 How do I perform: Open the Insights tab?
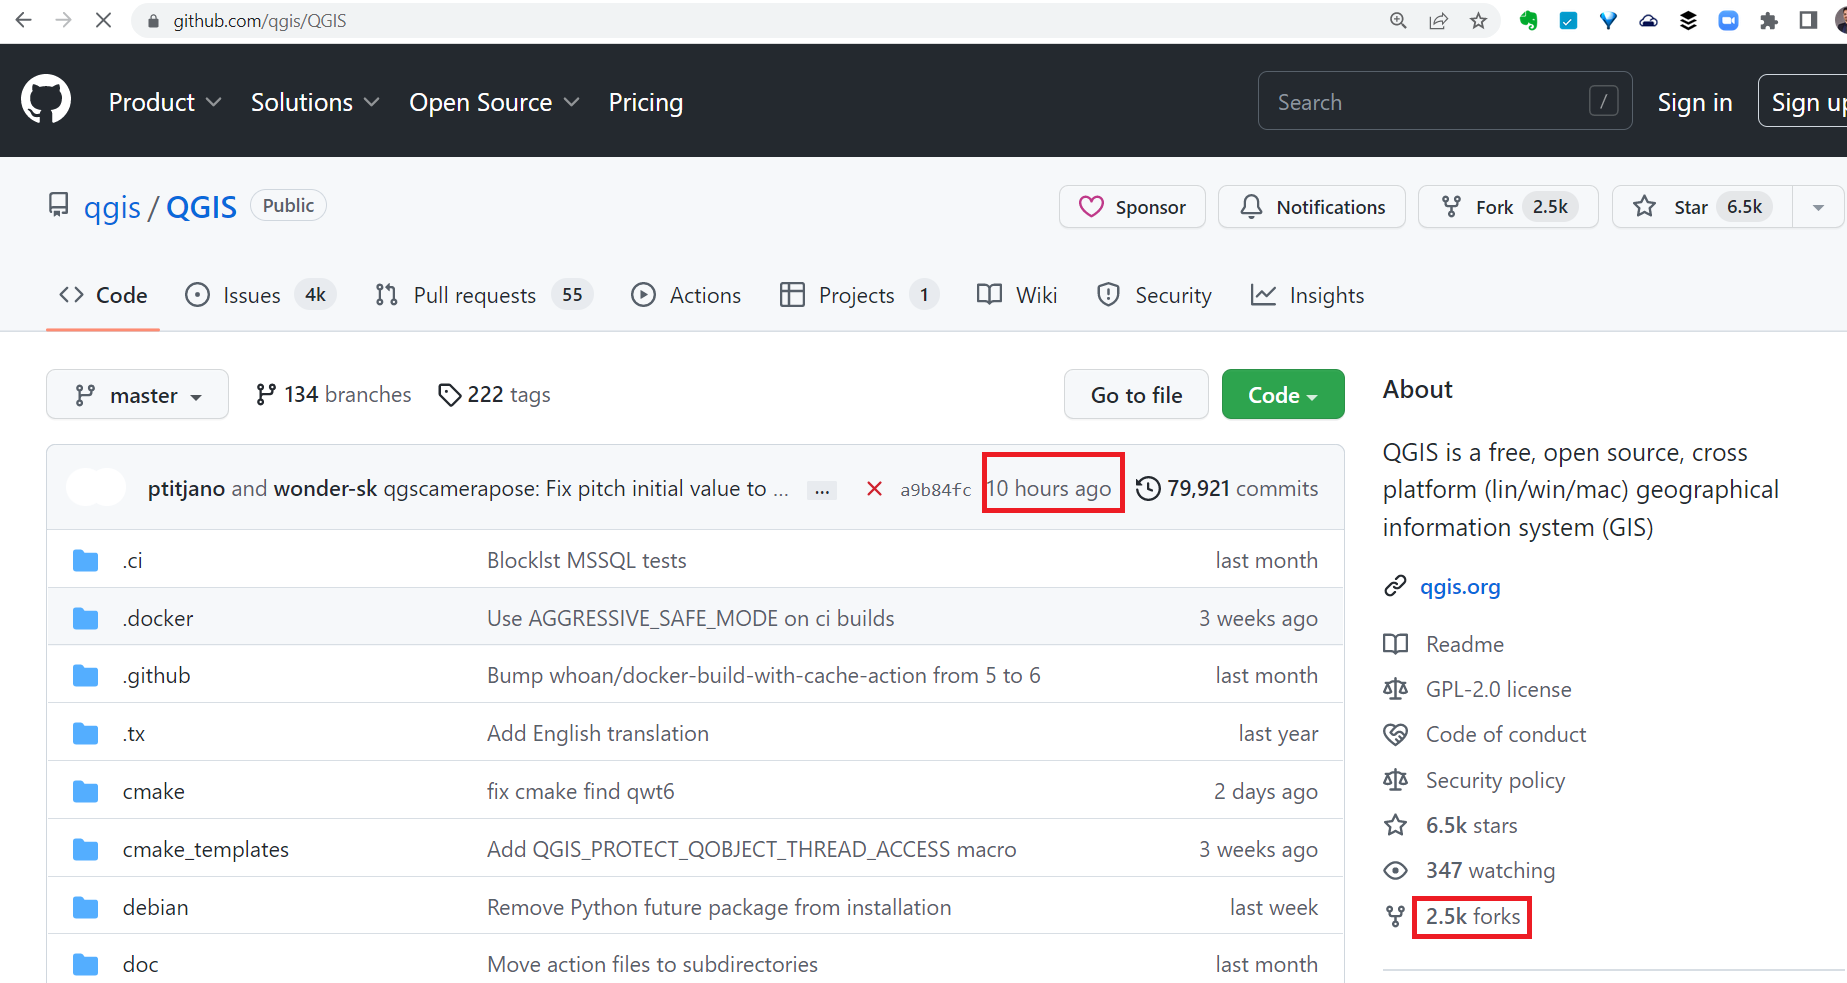tap(1307, 295)
